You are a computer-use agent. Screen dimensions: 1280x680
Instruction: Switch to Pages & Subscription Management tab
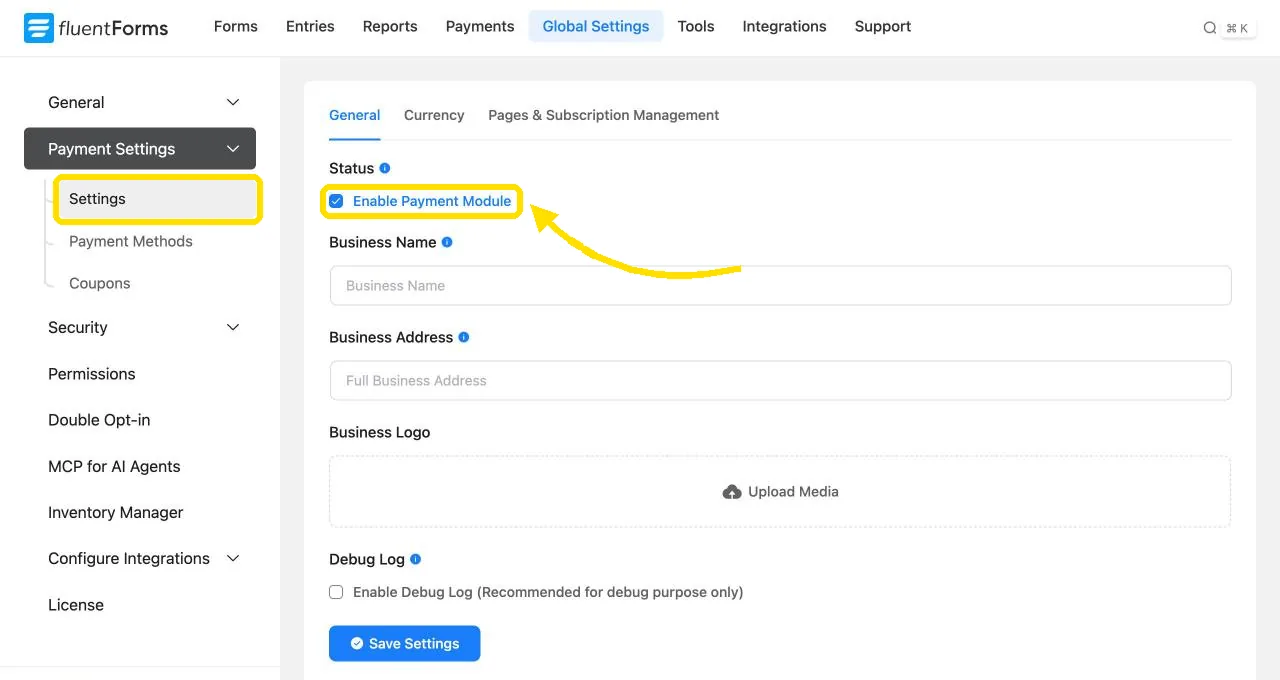pos(604,115)
